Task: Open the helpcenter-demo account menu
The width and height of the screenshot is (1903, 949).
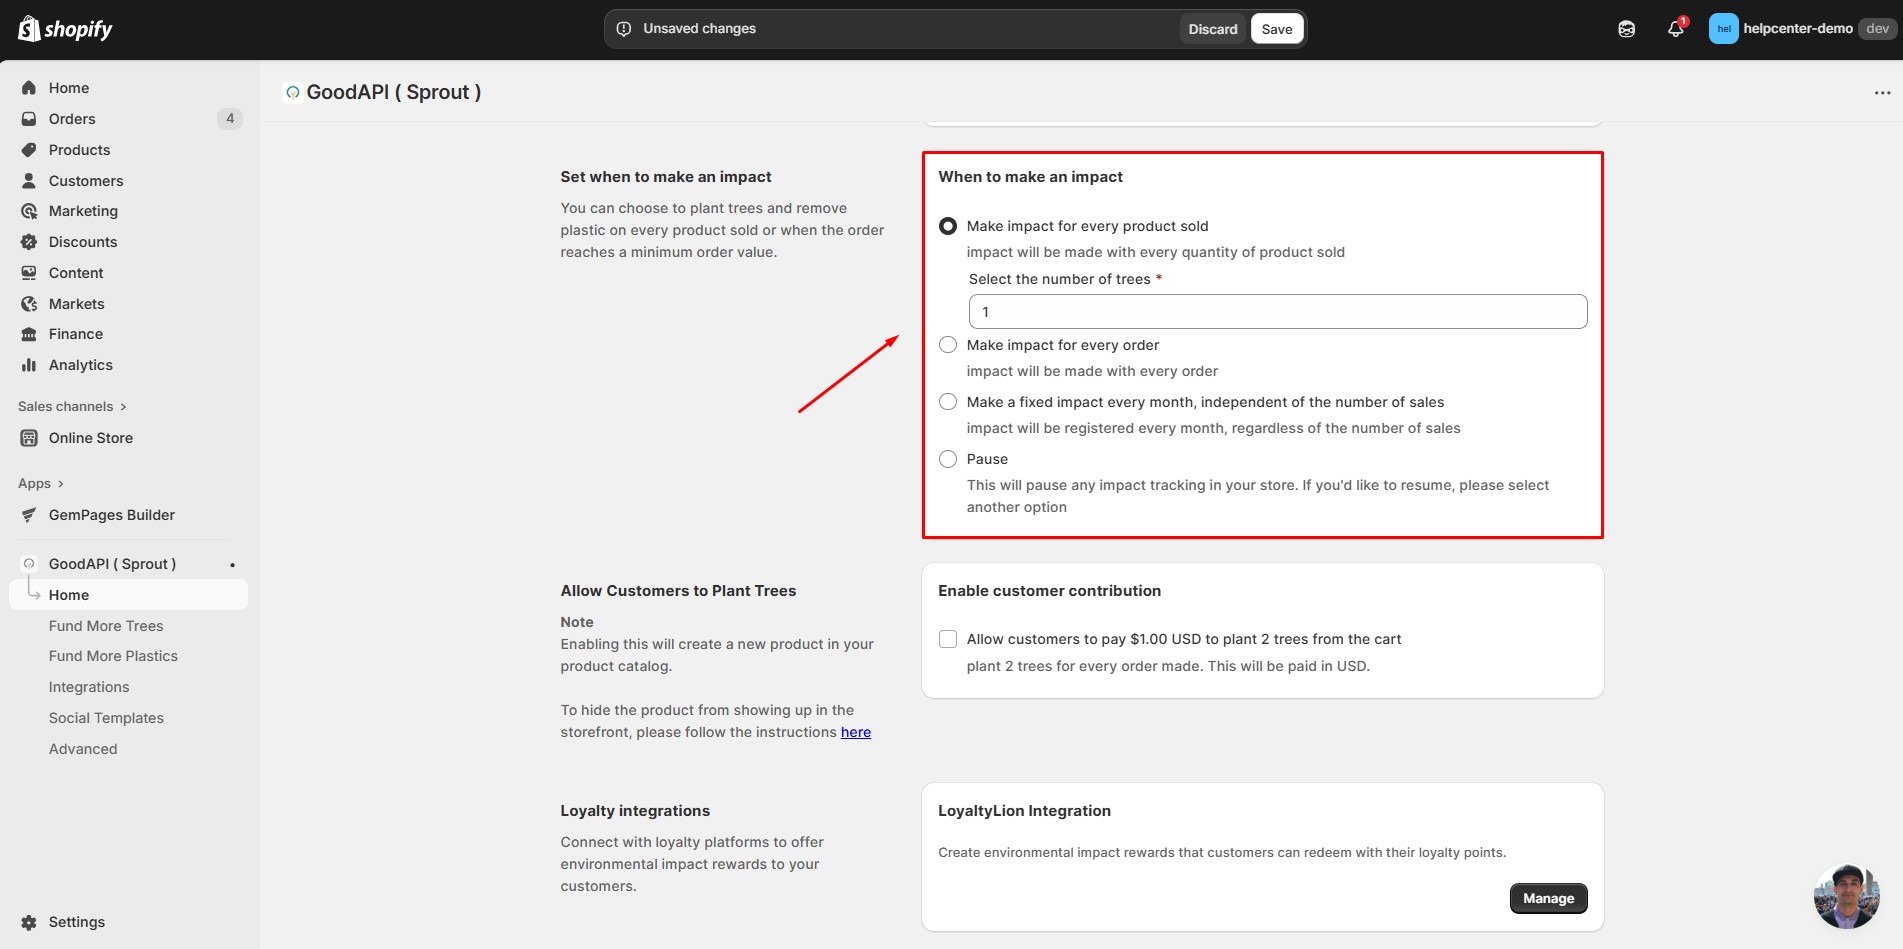Action: tap(1797, 29)
